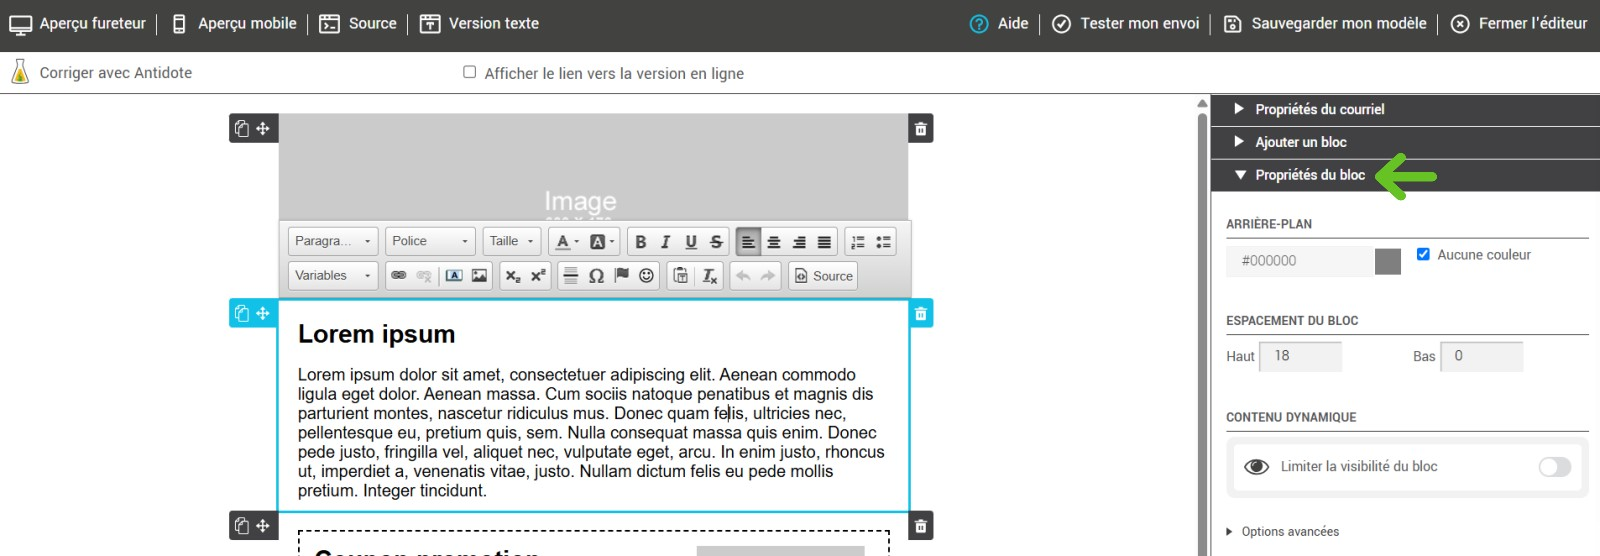Open 'Propriétés du courriel' panel
This screenshot has width=1600, height=556.
[1319, 109]
